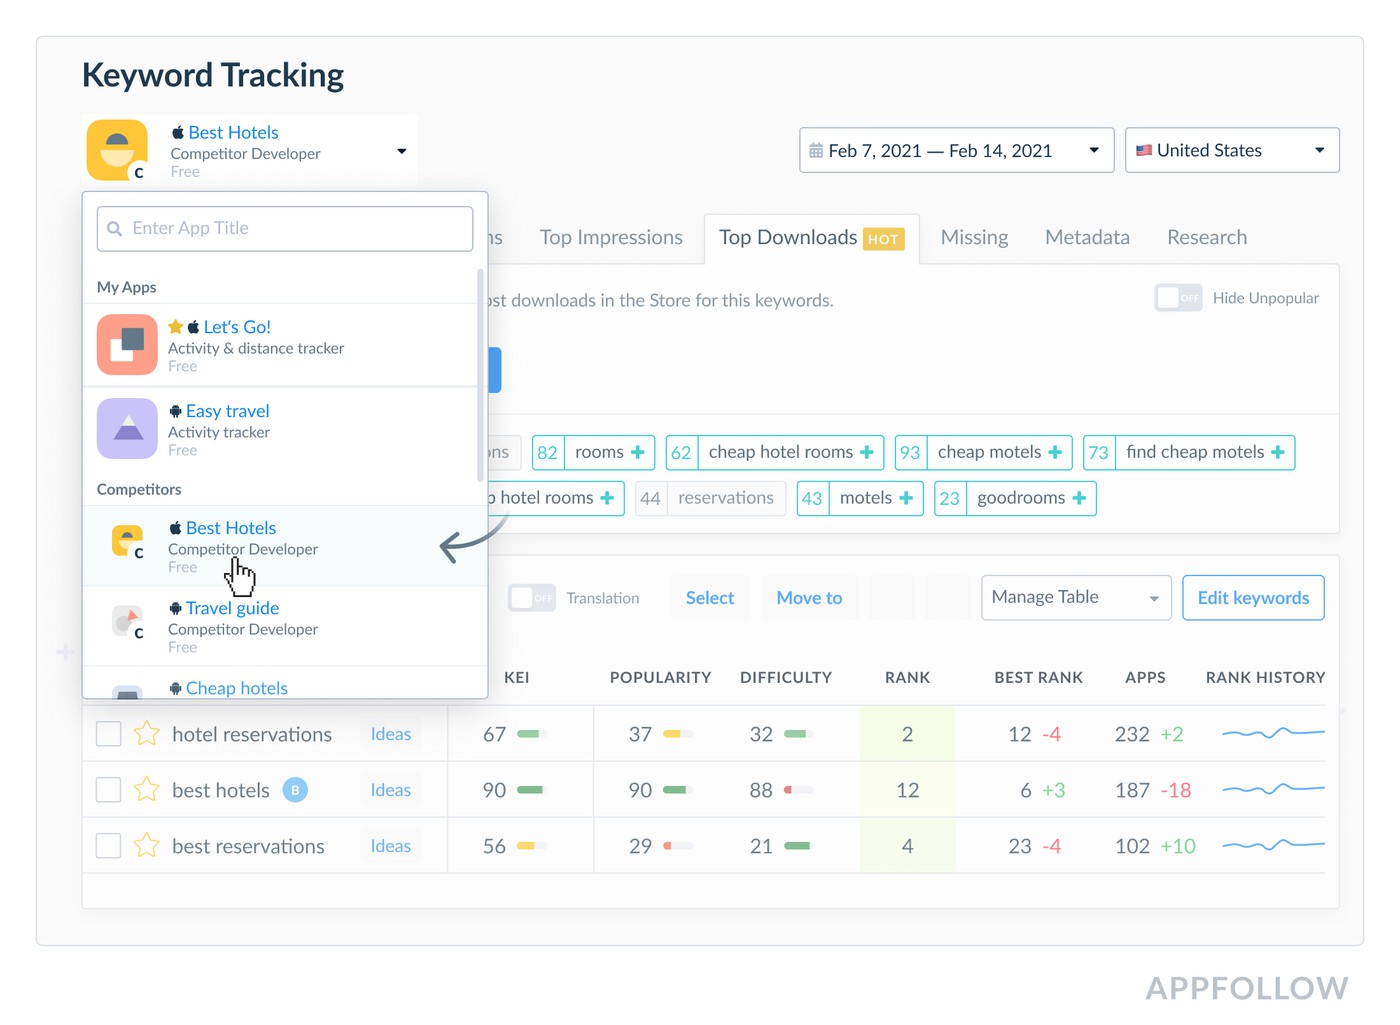Click the Let's Go! app icon
Viewport: 1400px width, 1025px height.
click(127, 345)
